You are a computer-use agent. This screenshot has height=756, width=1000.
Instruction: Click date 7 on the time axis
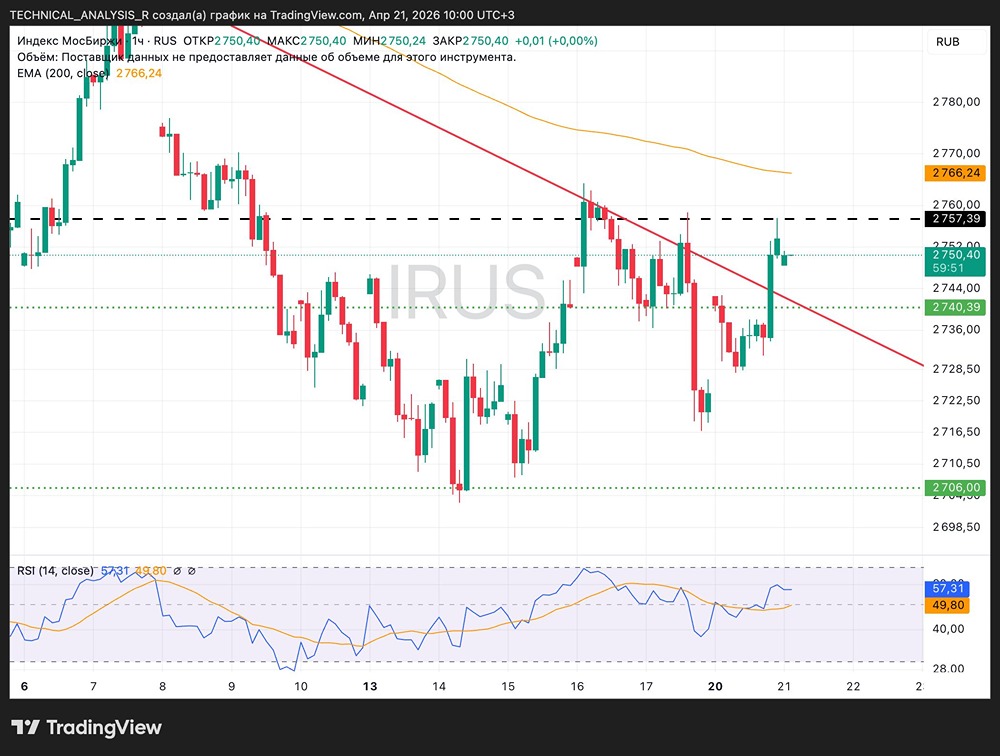point(93,686)
